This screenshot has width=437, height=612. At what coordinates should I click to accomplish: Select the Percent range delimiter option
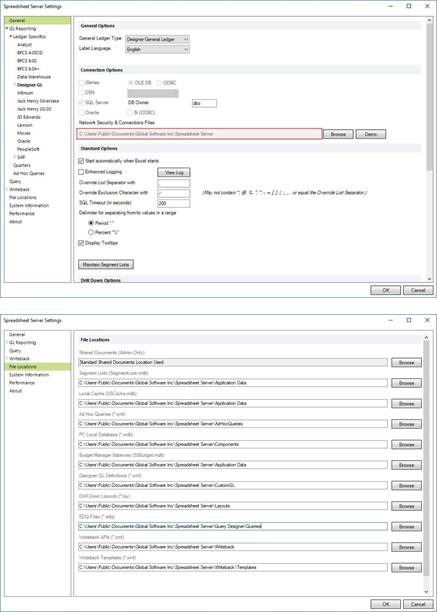tap(91, 232)
